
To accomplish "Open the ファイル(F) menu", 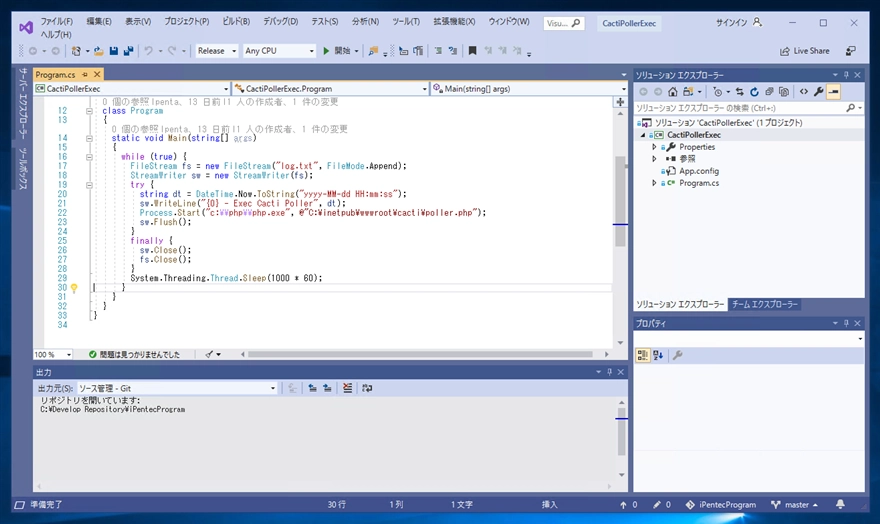I will tap(57, 21).
